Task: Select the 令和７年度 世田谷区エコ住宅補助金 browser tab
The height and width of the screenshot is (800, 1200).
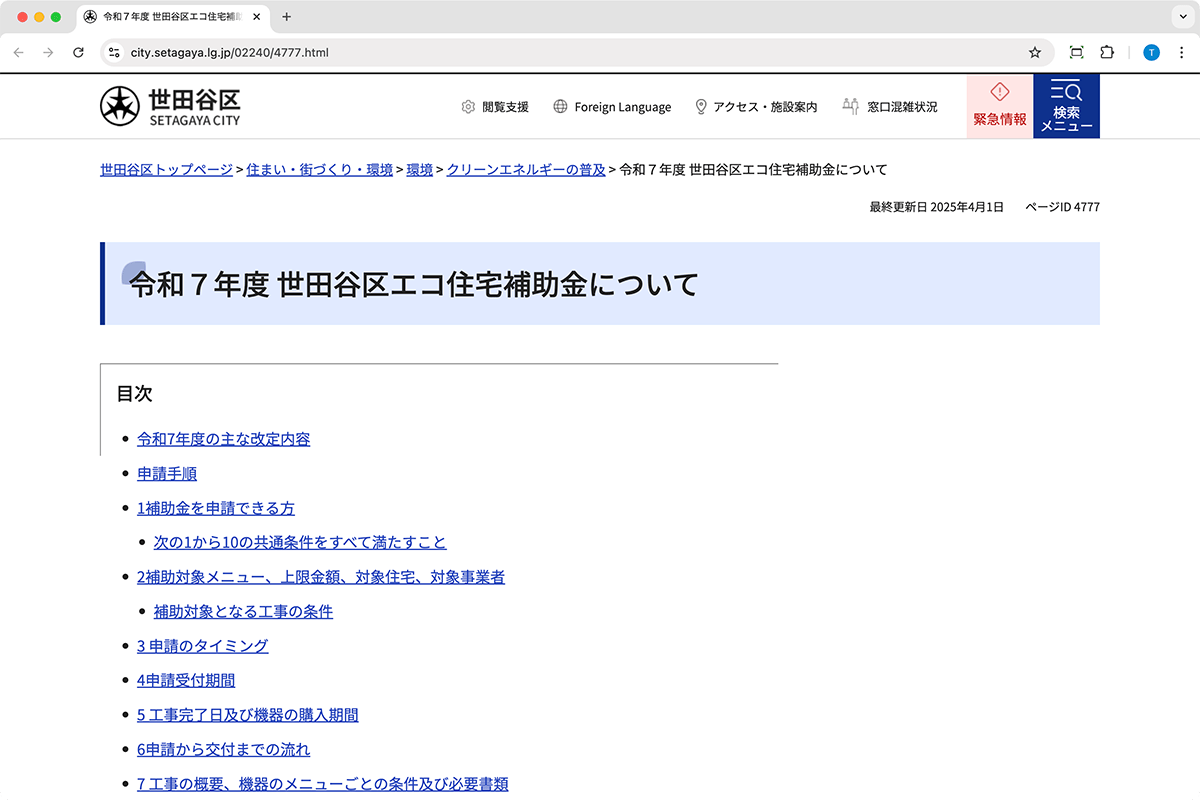Action: click(x=172, y=17)
